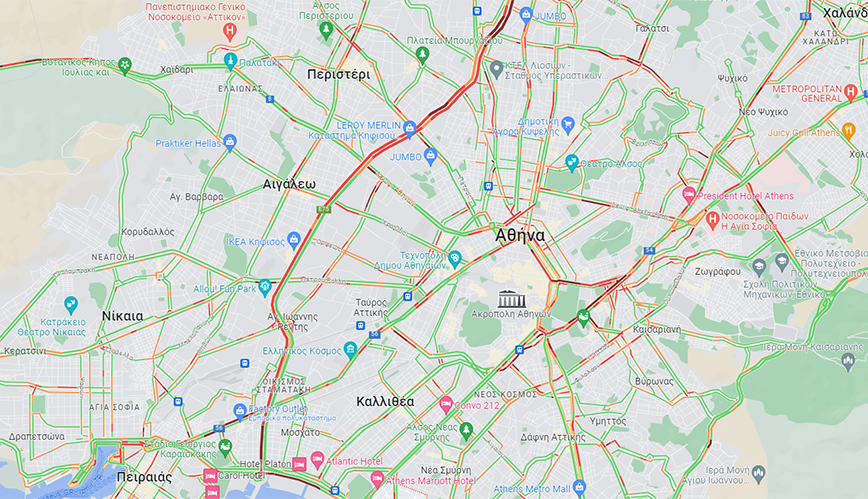868x499 pixels.
Task: Click the Κατράκειο Θέατρο Νίκαιας marker
Action: coord(71,304)
